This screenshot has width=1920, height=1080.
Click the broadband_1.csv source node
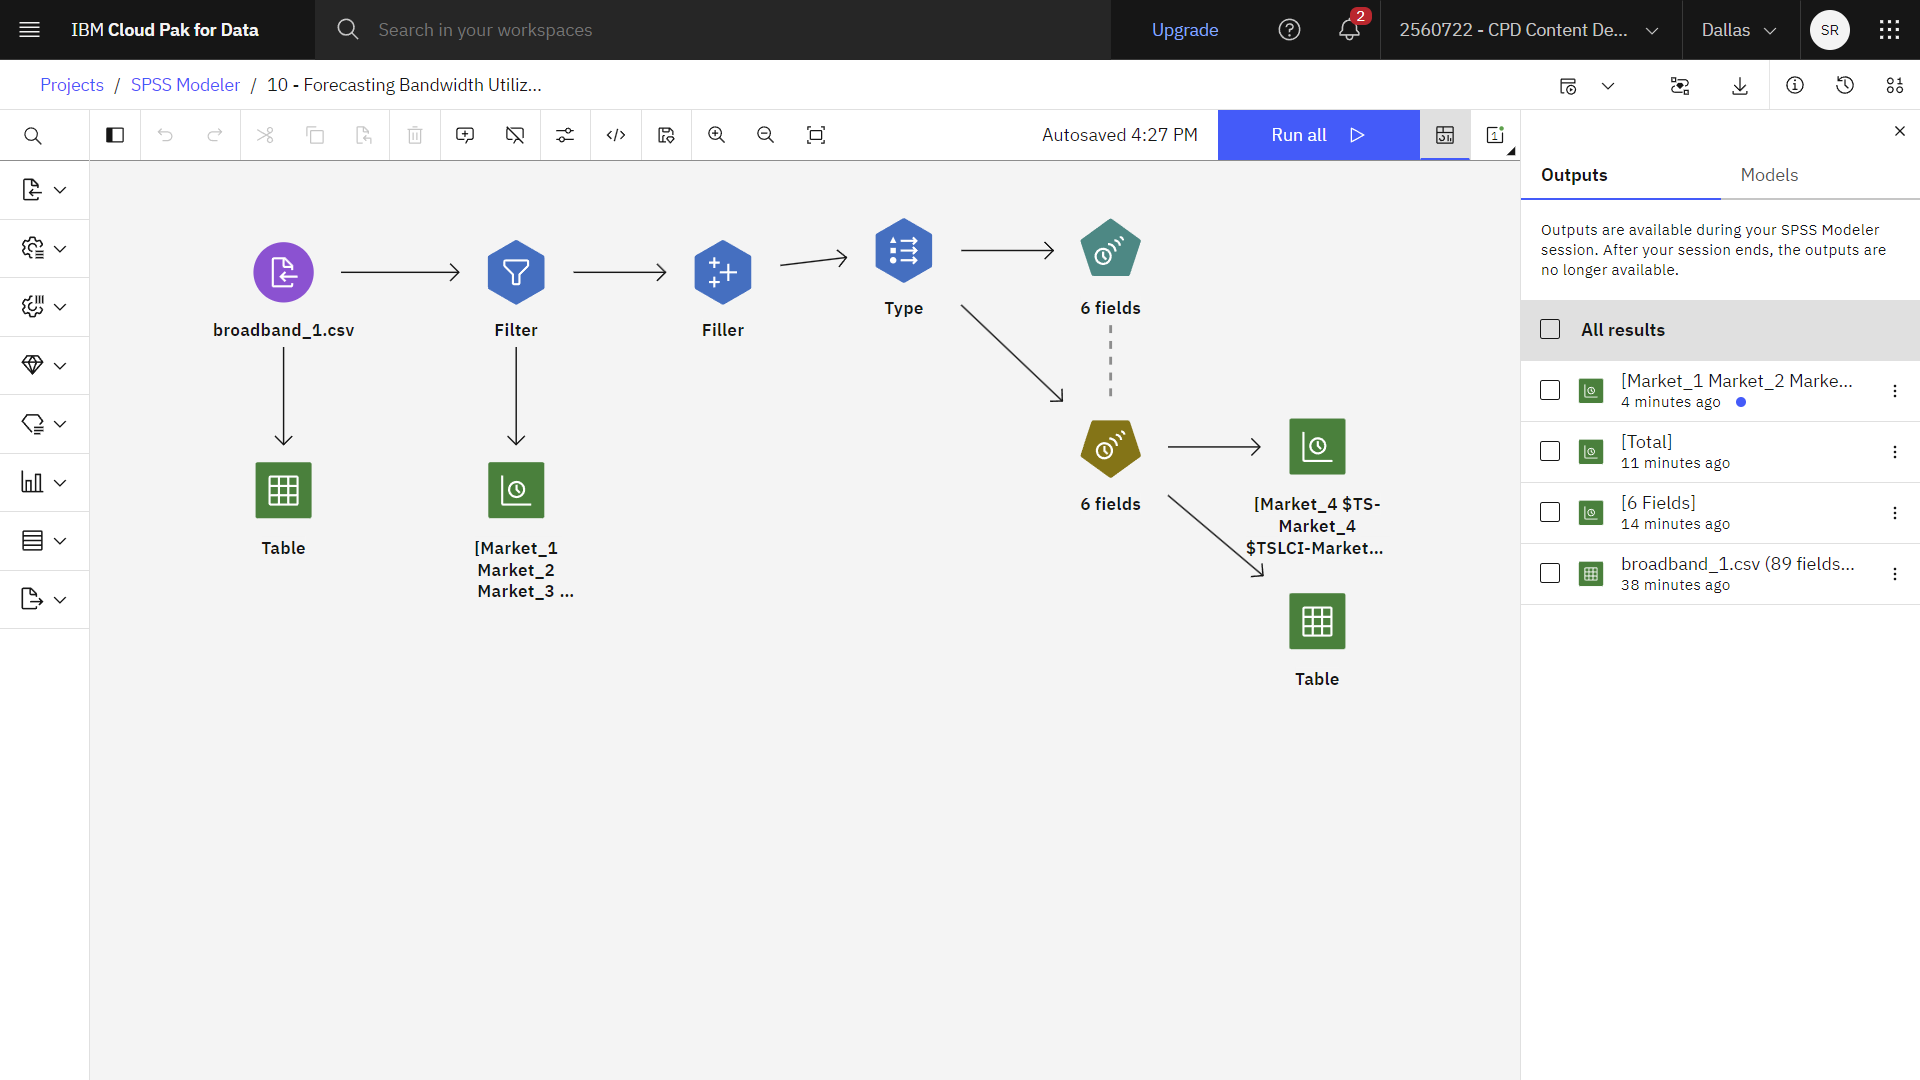[x=284, y=272]
